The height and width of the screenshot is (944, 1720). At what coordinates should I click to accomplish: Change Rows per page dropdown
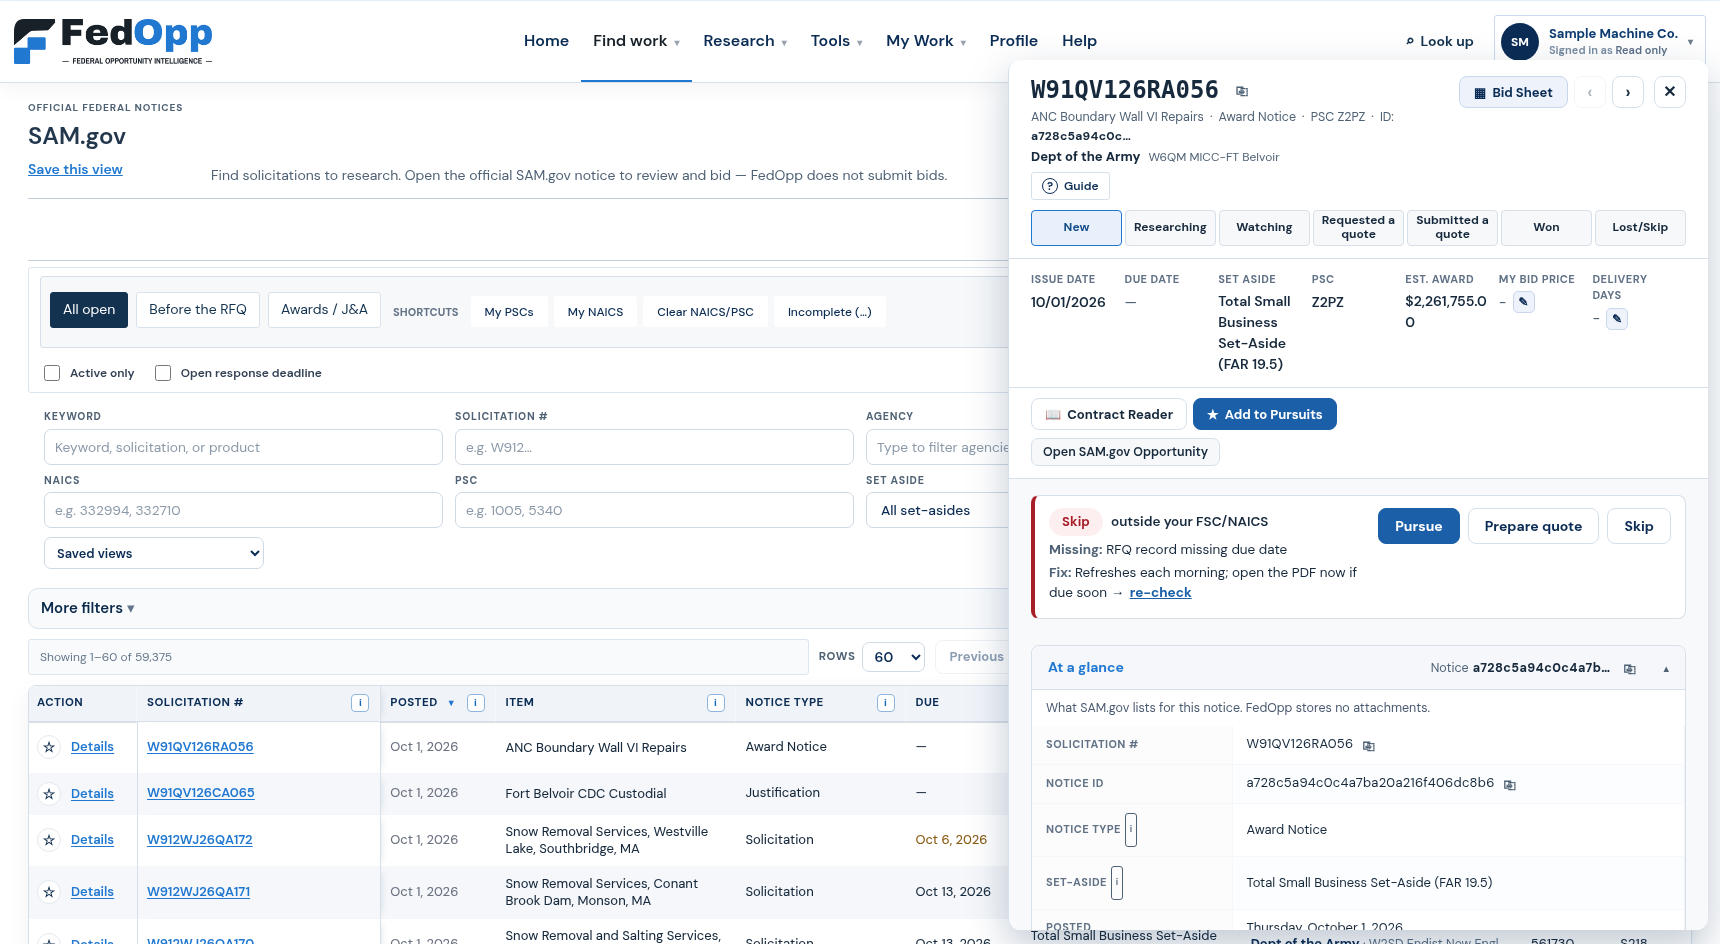pyautogui.click(x=893, y=657)
